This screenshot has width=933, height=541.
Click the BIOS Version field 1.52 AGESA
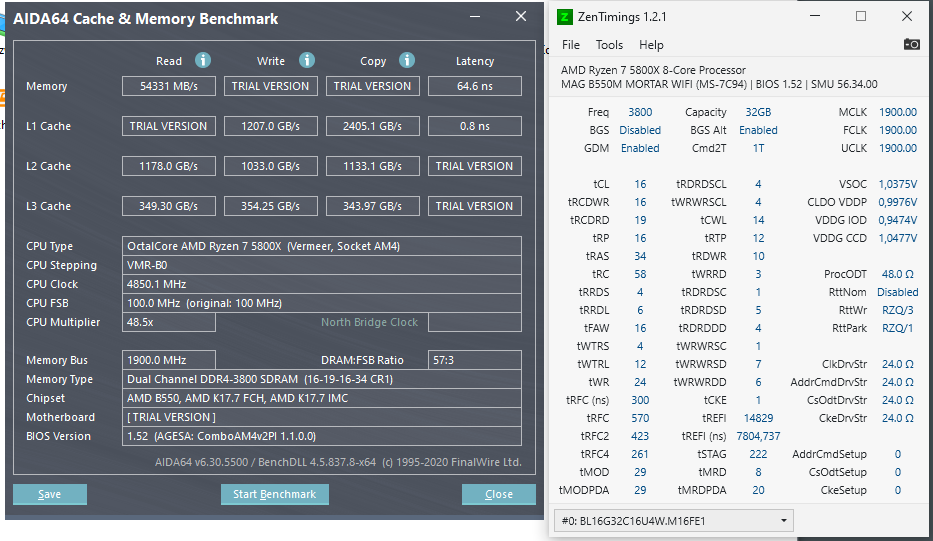pyautogui.click(x=322, y=436)
